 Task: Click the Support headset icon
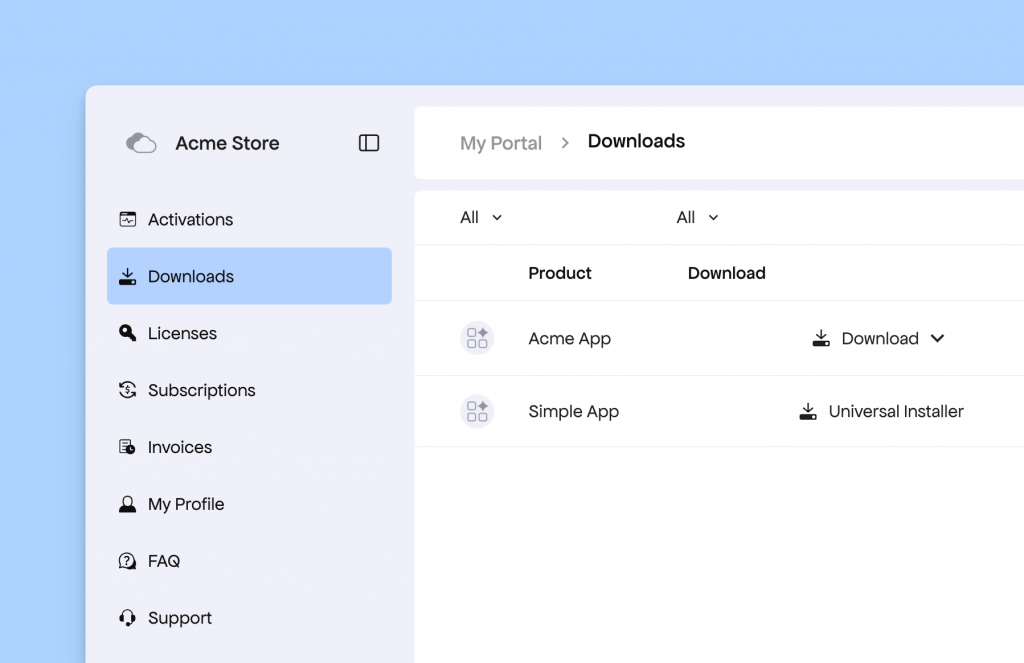click(x=128, y=618)
